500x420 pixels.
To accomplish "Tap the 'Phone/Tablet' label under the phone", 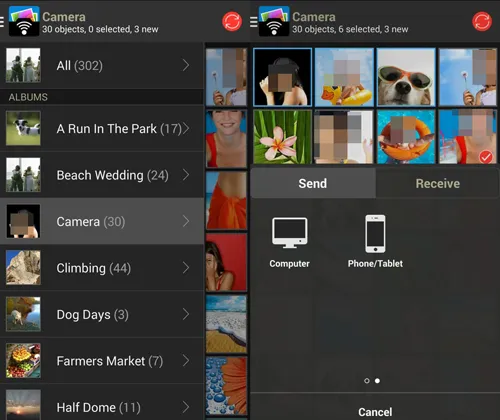I will (375, 264).
